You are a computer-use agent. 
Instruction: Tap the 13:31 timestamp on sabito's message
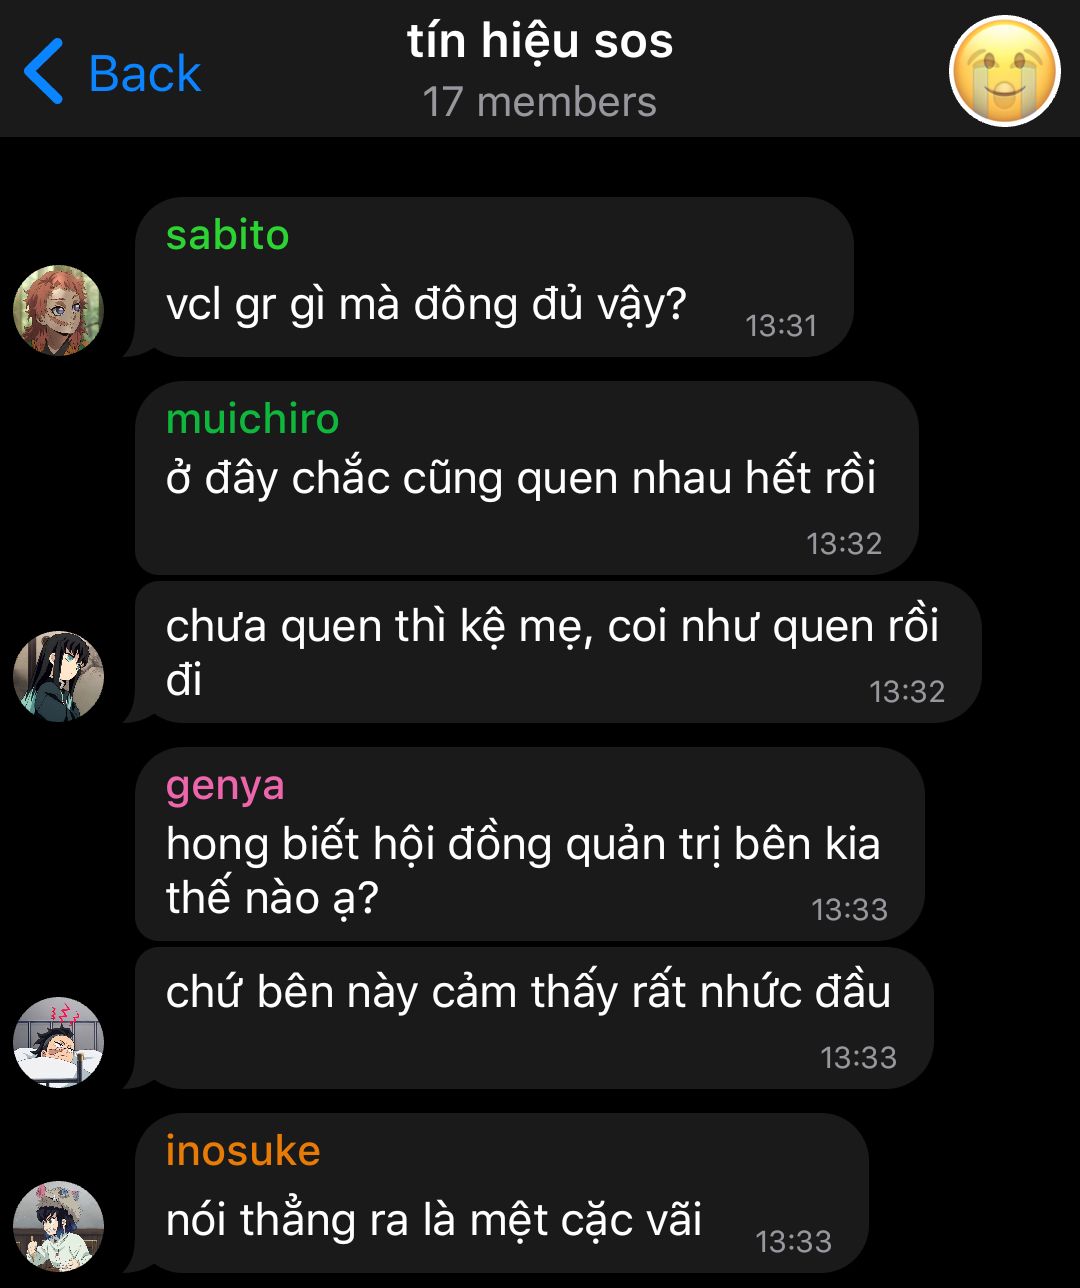point(781,325)
